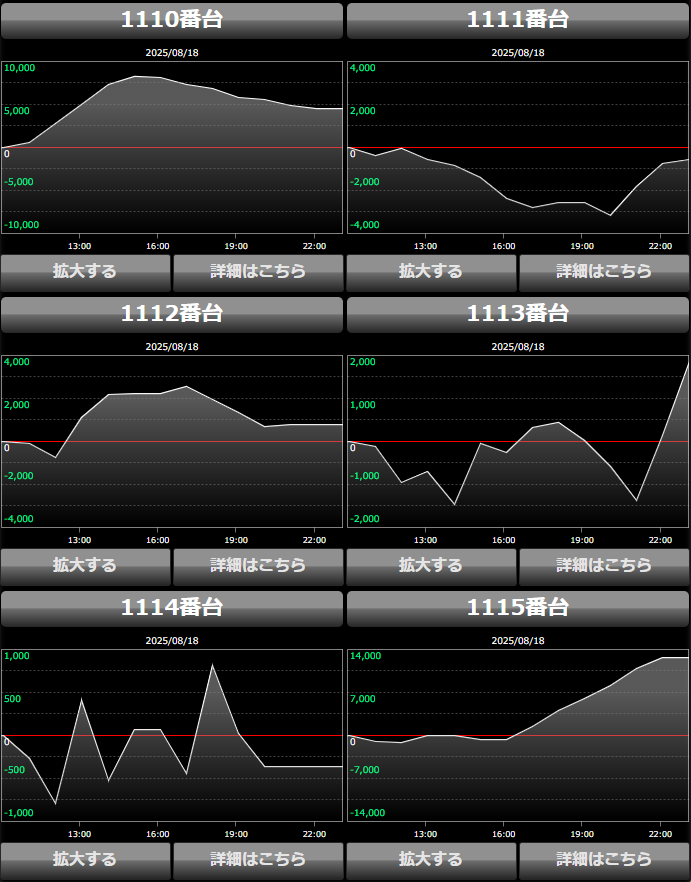Image resolution: width=691 pixels, height=882 pixels.
Task: Click the 2025/08/18 date above 1113 graph
Action: click(x=518, y=347)
